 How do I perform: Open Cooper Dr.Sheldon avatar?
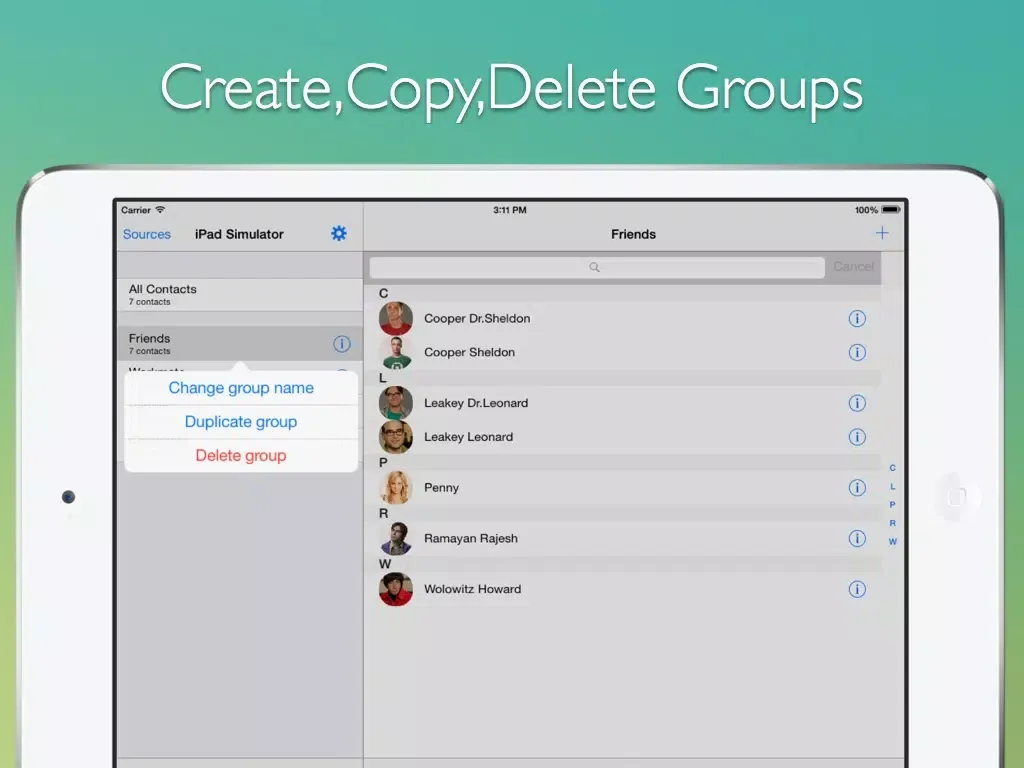396,319
